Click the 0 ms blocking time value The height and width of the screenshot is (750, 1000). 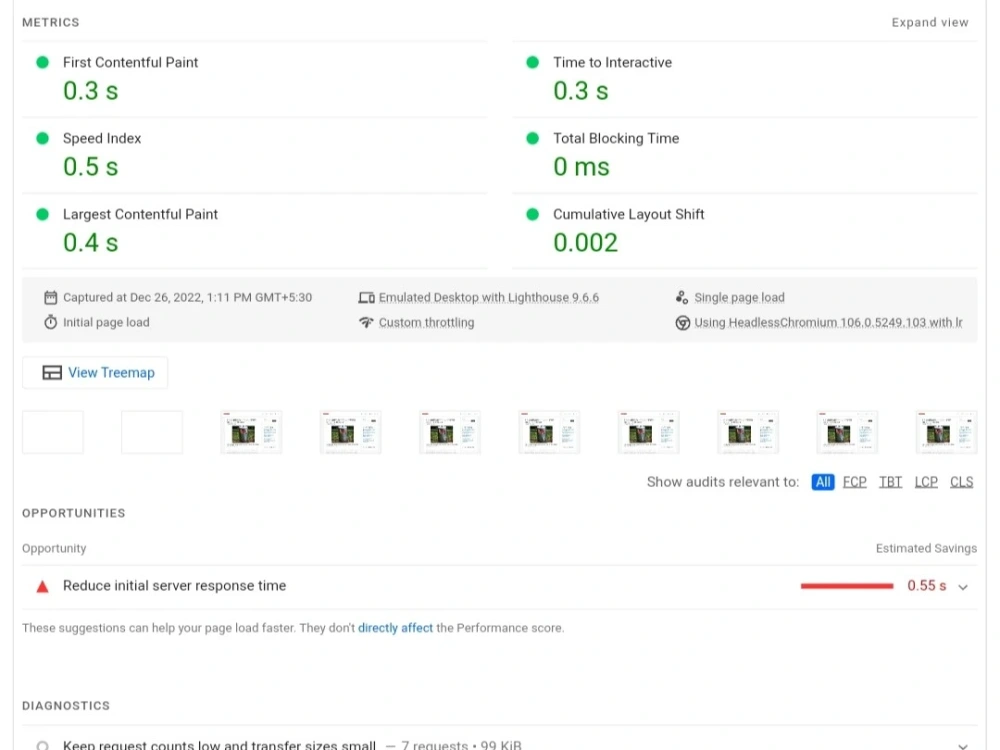click(582, 167)
